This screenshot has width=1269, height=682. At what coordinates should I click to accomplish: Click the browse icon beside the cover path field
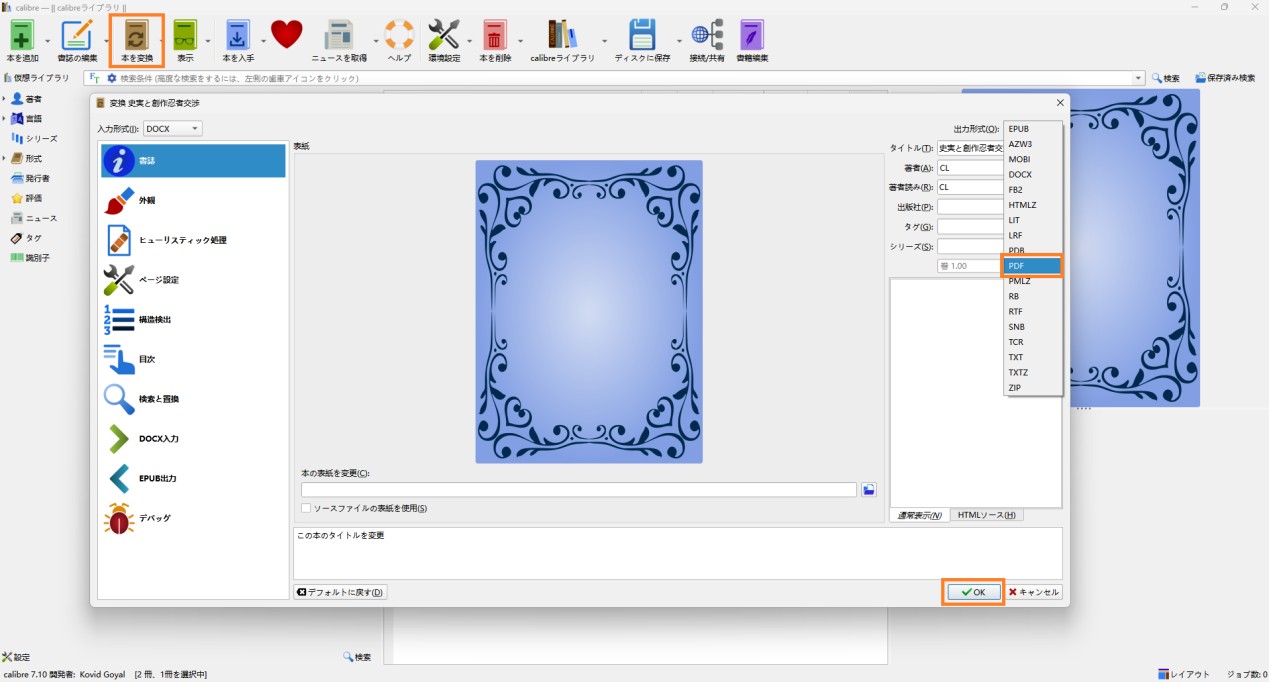click(x=869, y=490)
